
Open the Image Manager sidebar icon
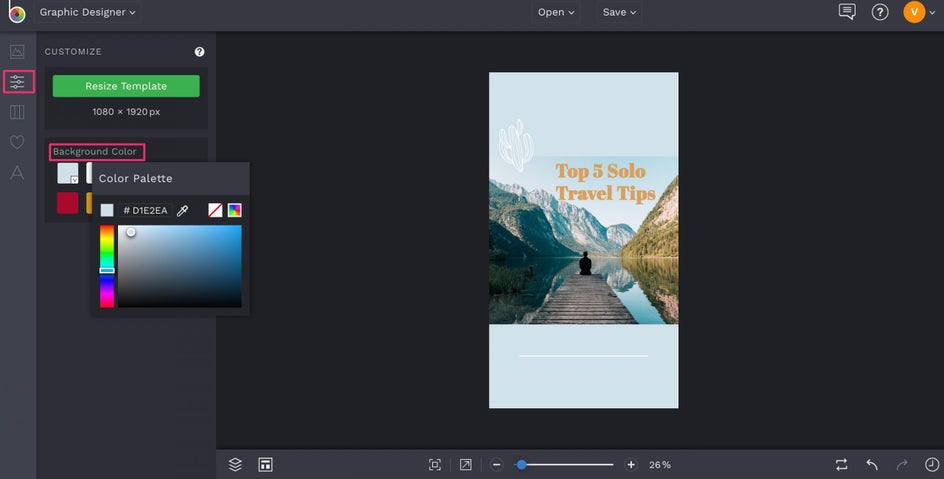coord(17,51)
